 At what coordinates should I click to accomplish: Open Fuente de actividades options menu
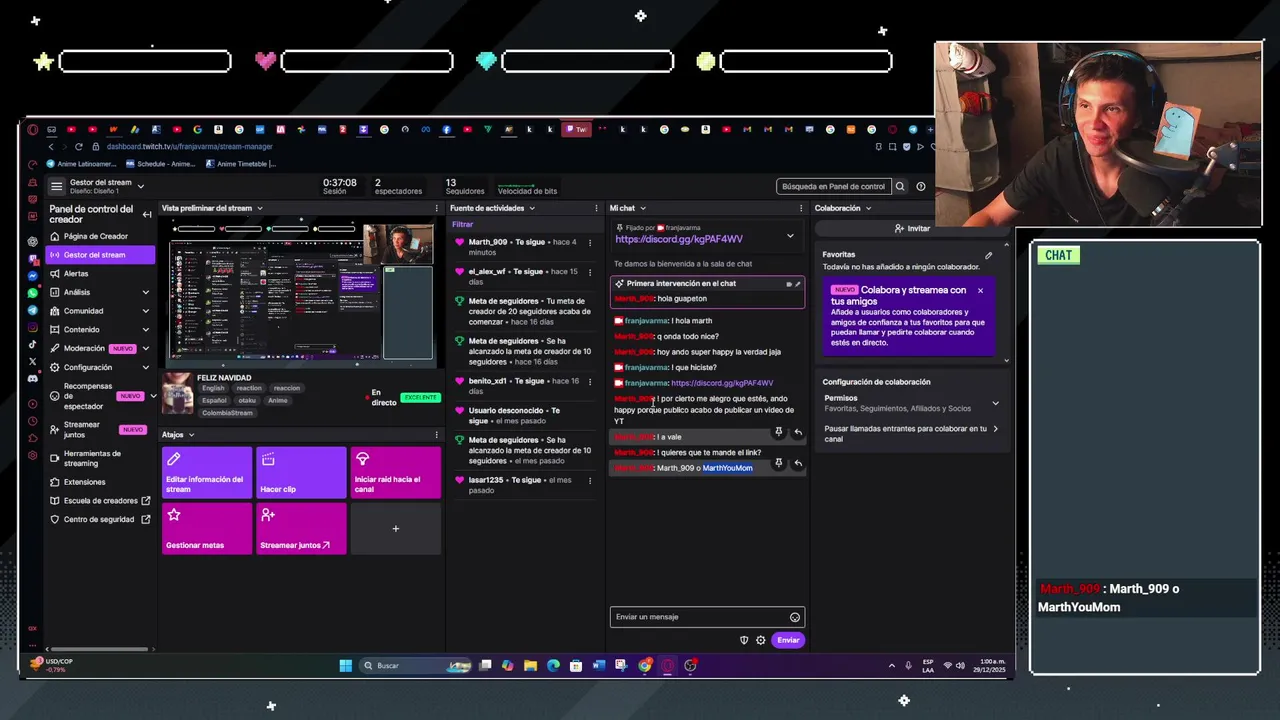(597, 208)
